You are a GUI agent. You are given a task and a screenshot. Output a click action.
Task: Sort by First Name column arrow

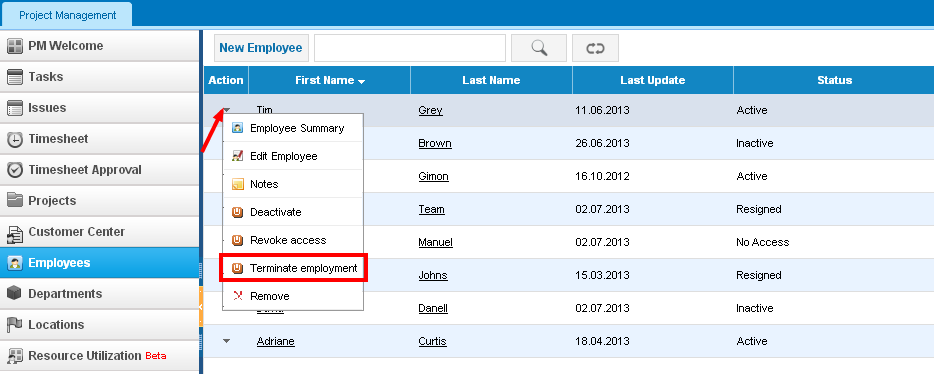tap(362, 82)
